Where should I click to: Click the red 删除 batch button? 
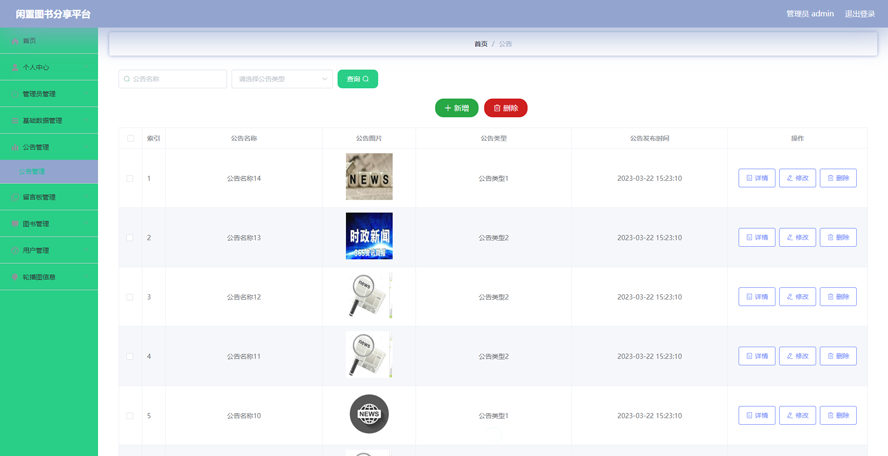(x=506, y=108)
